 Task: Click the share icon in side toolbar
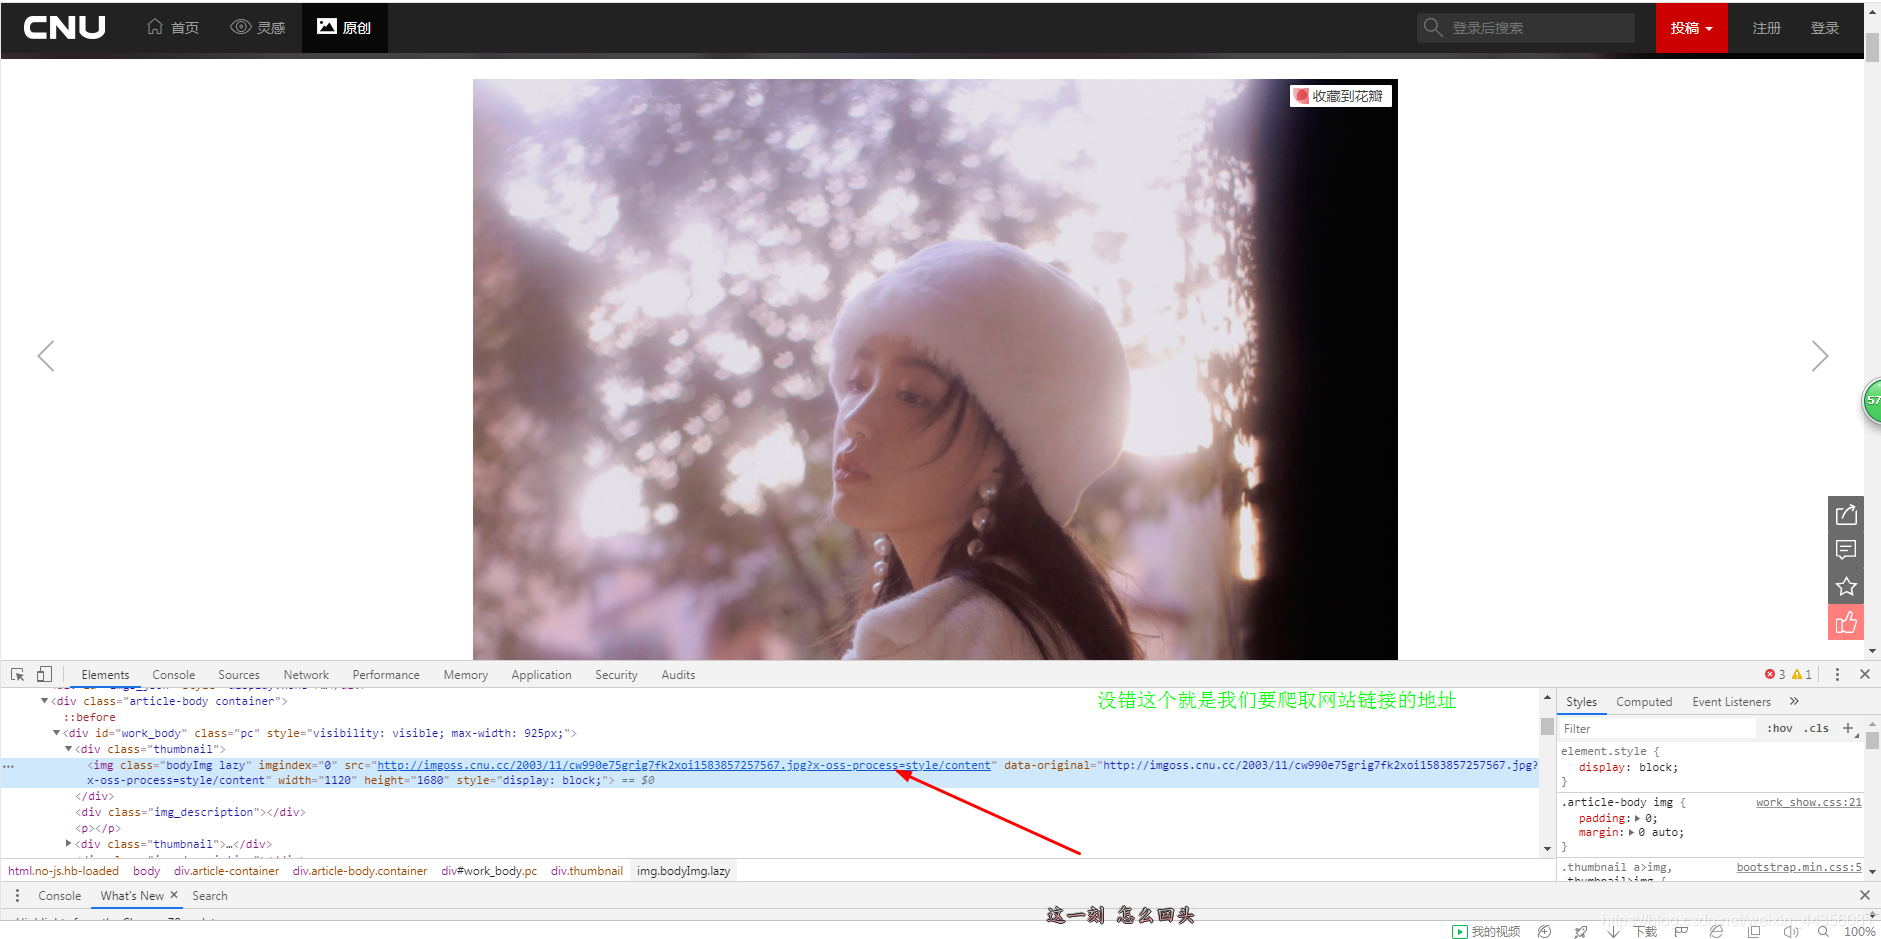point(1846,514)
